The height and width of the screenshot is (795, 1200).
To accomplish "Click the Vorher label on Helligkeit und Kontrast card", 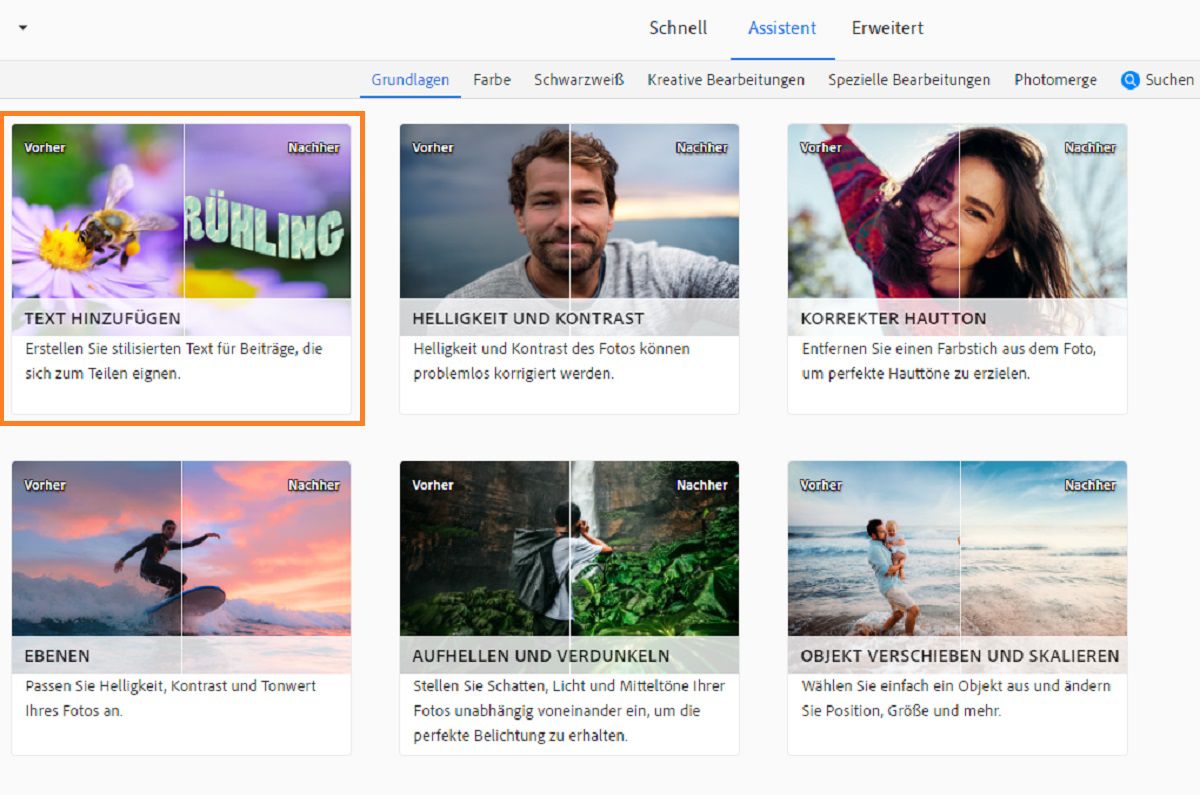I will tap(433, 148).
